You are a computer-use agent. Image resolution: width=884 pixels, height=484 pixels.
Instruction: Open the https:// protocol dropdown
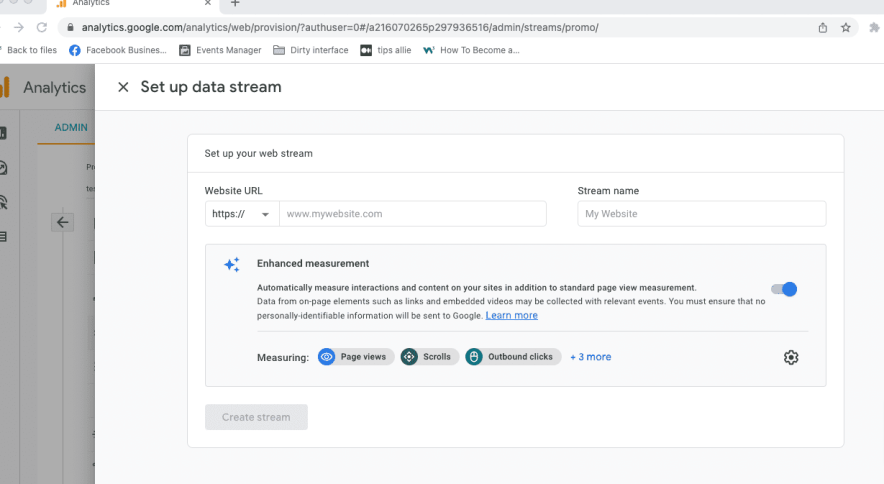(x=241, y=214)
